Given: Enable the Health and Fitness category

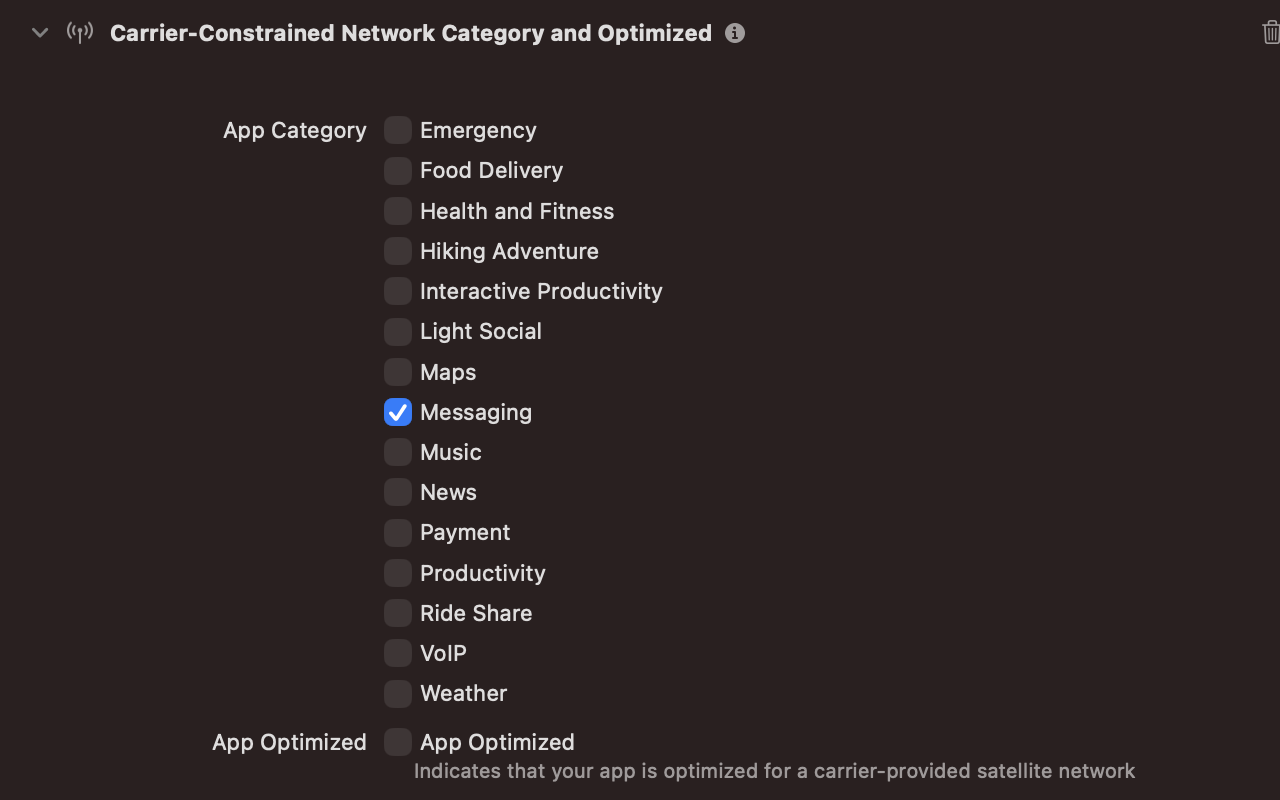Looking at the screenshot, I should point(397,211).
